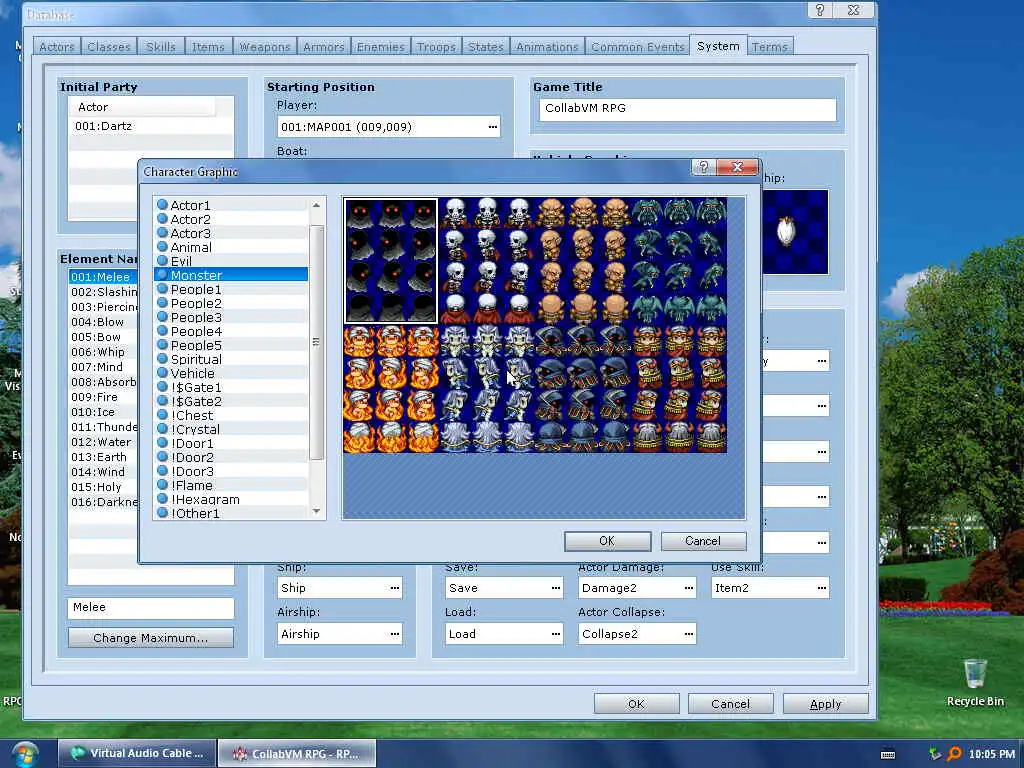The width and height of the screenshot is (1024, 768).
Task: Click Help button in Character Graphic dialog
Action: click(x=703, y=167)
